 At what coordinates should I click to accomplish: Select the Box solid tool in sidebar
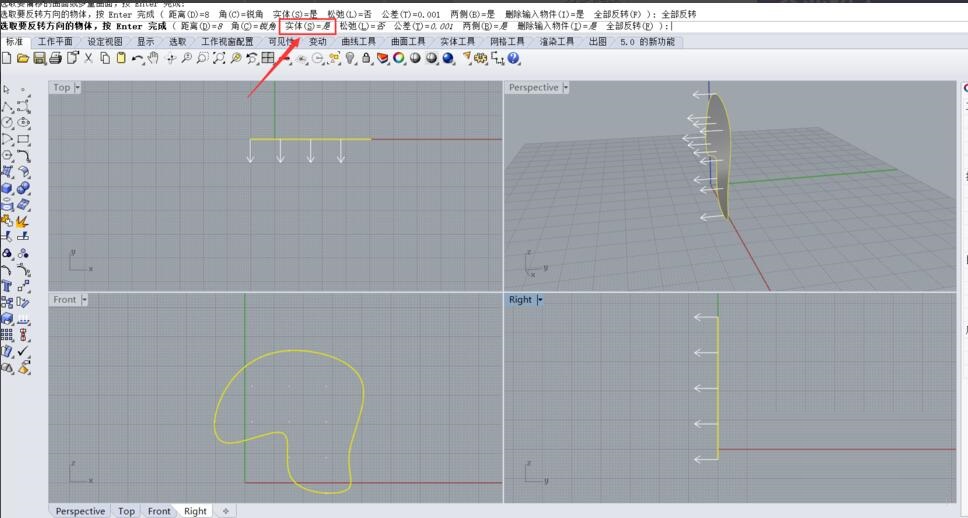[x=7, y=188]
